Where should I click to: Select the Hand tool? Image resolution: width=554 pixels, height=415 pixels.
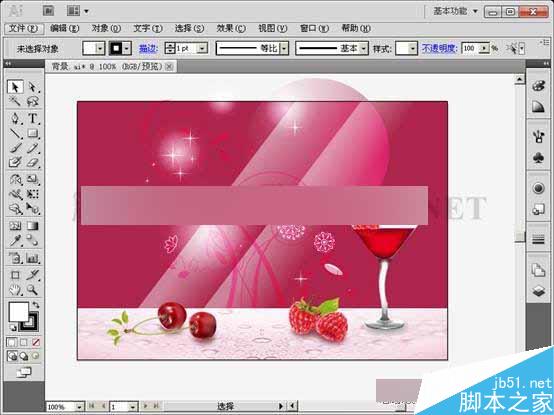point(15,290)
